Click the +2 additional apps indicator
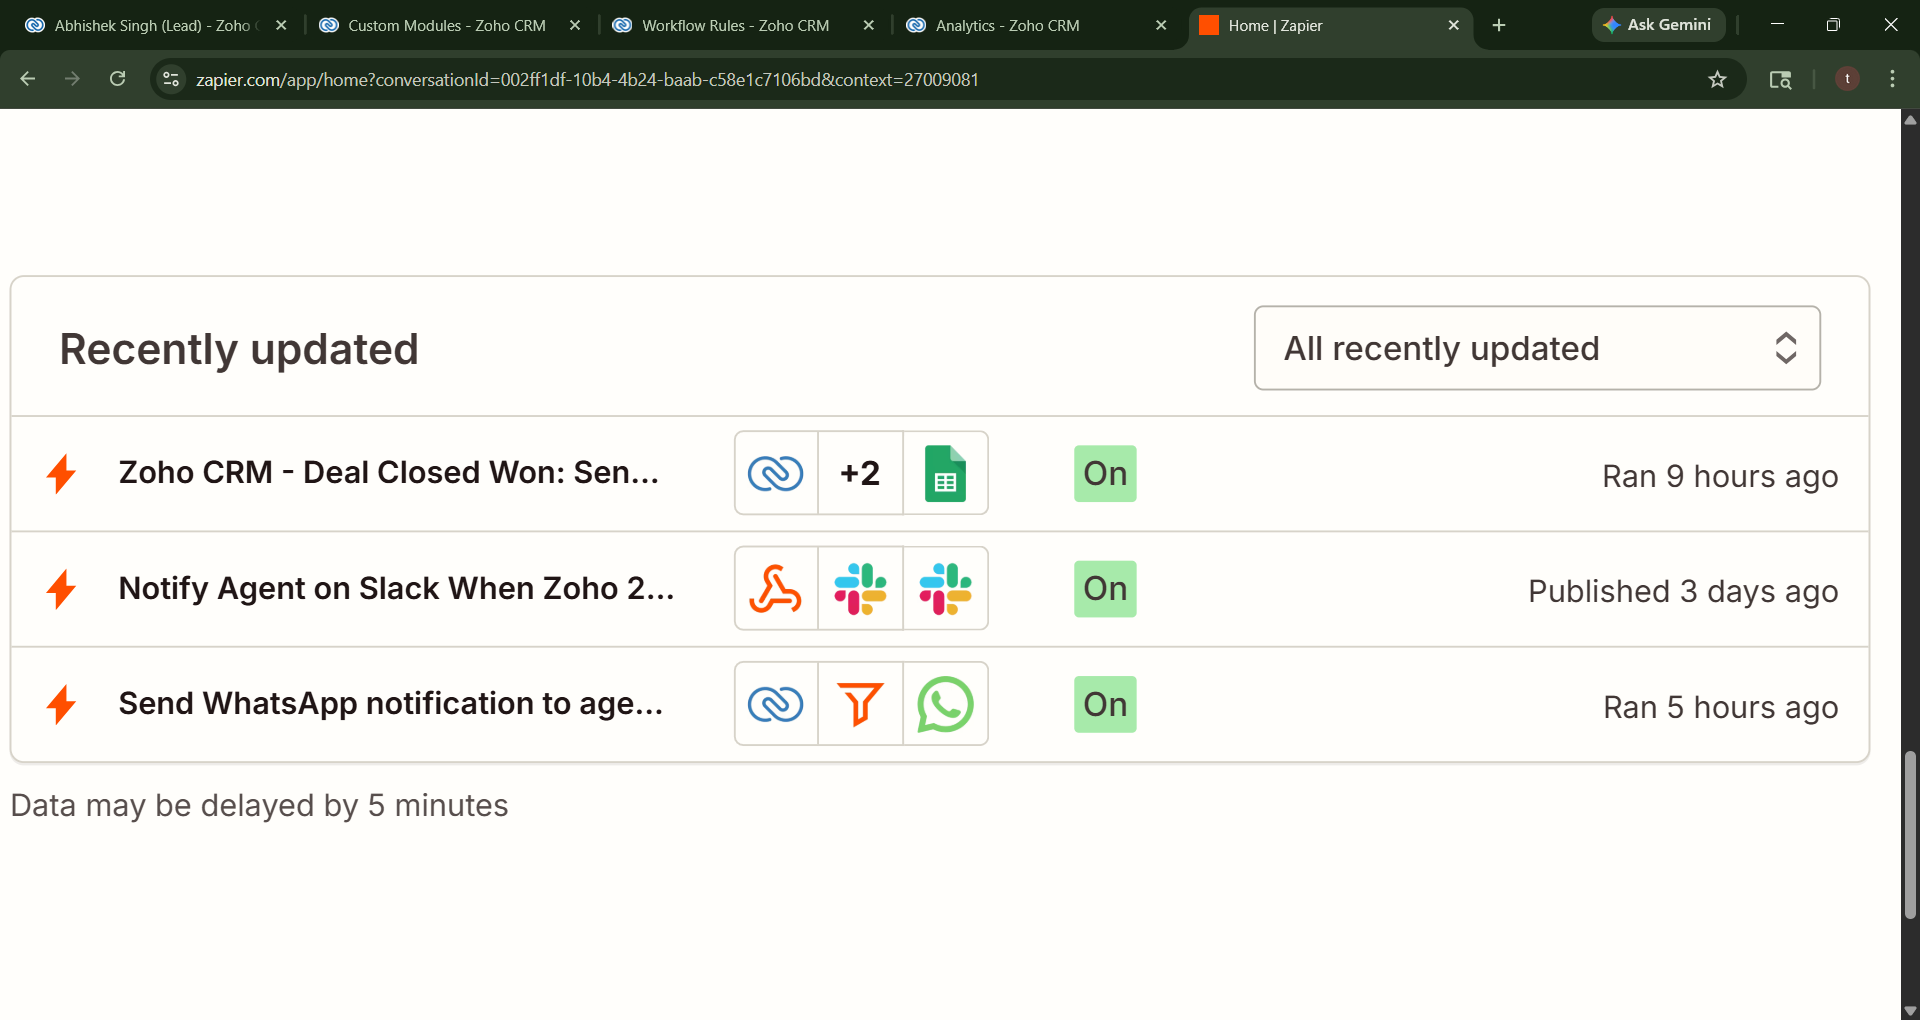 [860, 473]
